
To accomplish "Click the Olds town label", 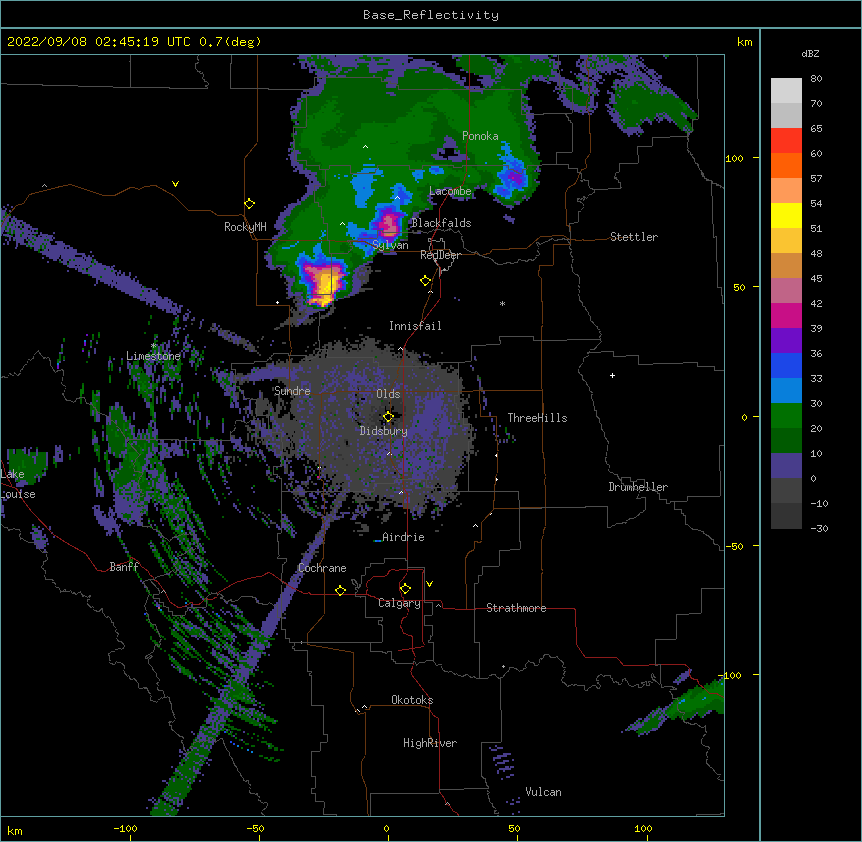I will (x=388, y=394).
